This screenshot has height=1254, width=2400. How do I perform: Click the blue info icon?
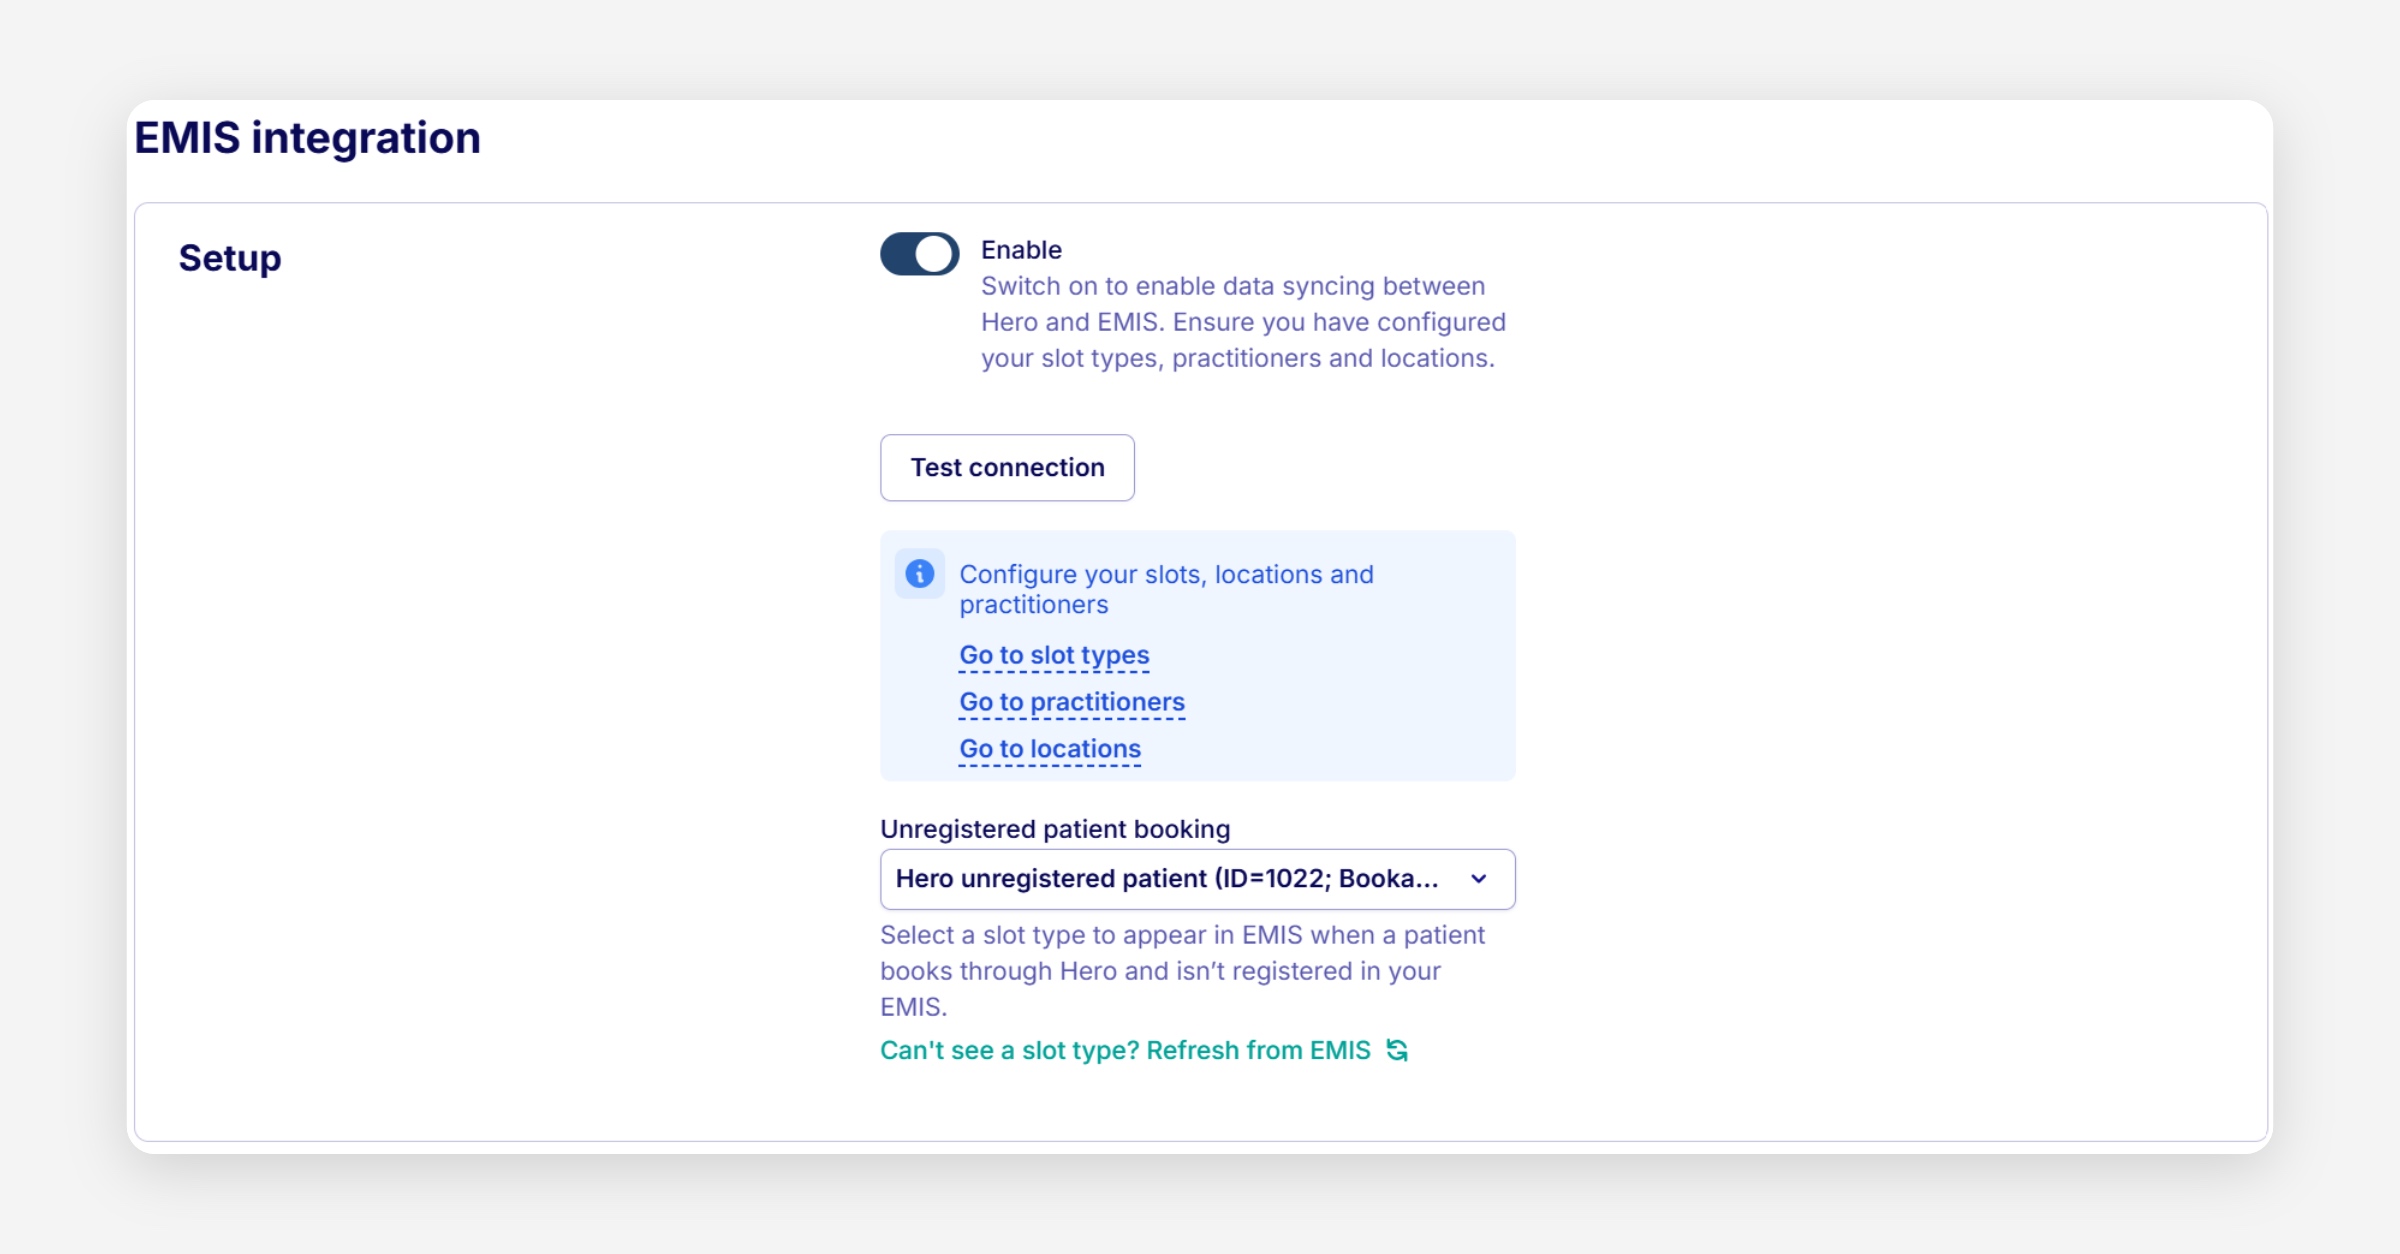pos(919,574)
